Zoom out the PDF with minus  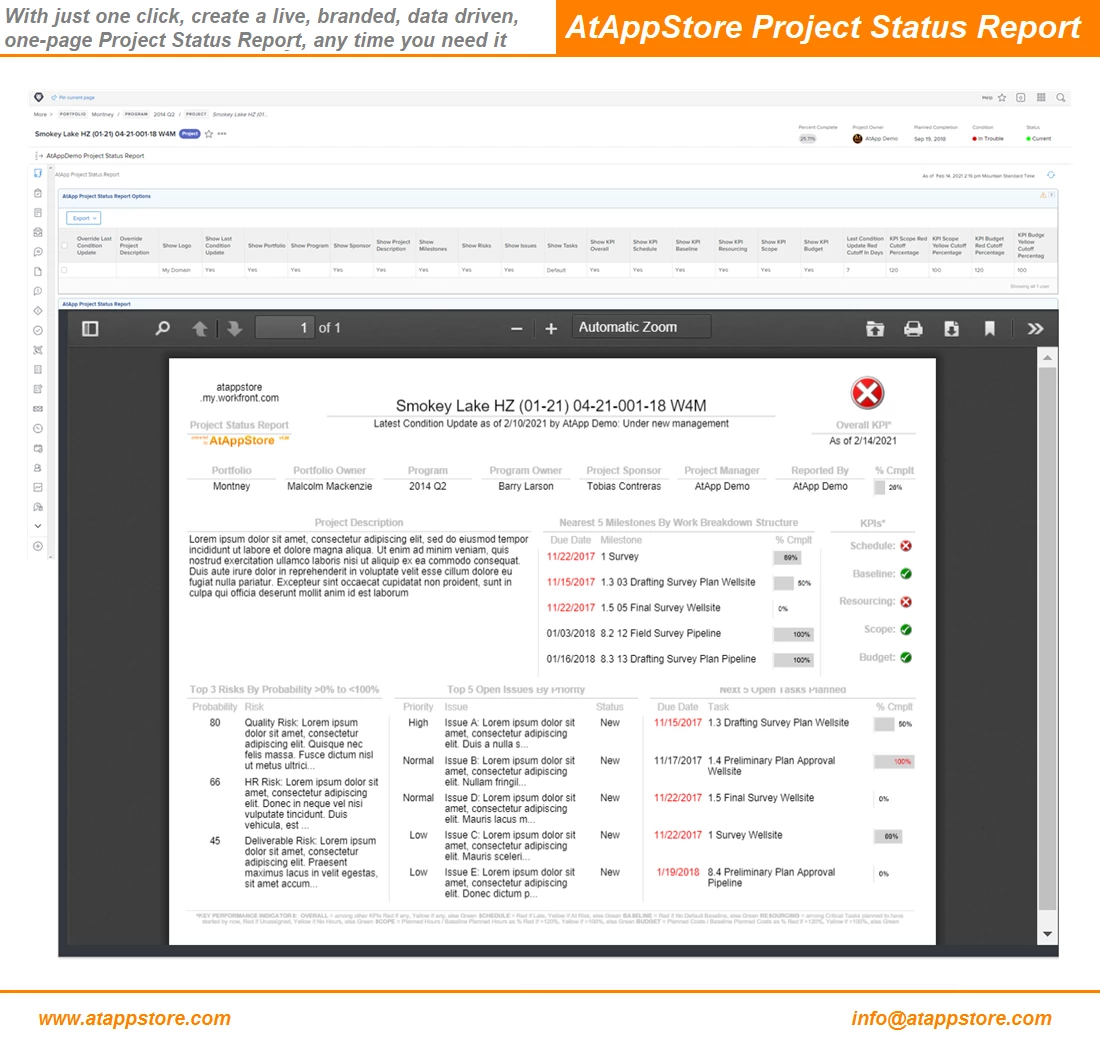pos(516,328)
